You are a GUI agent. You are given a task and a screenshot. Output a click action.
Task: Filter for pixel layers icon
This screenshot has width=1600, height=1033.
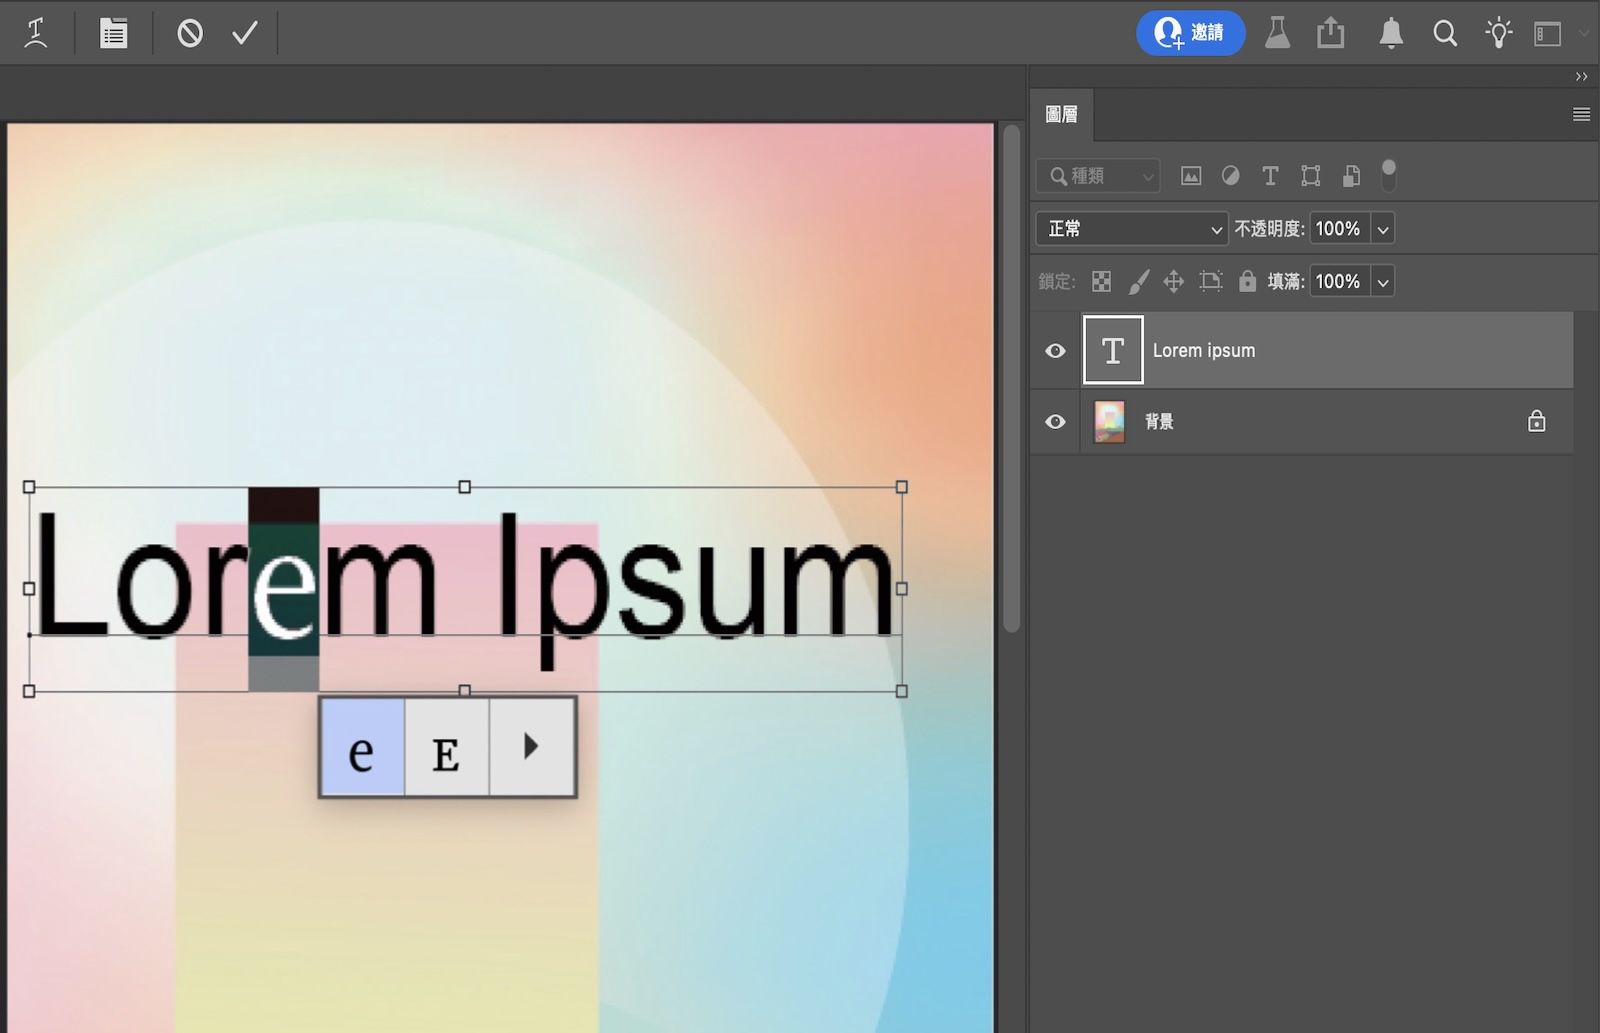[x=1190, y=176]
